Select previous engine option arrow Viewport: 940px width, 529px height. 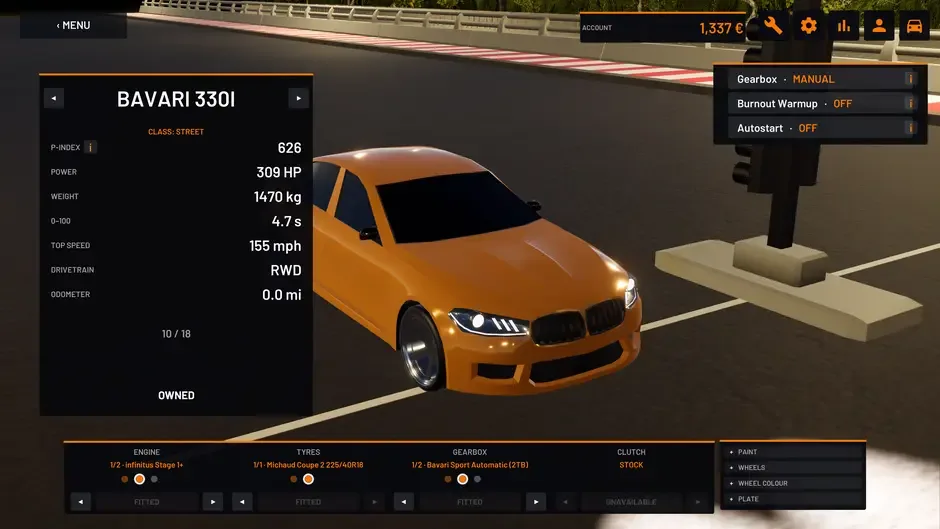[x=81, y=502]
